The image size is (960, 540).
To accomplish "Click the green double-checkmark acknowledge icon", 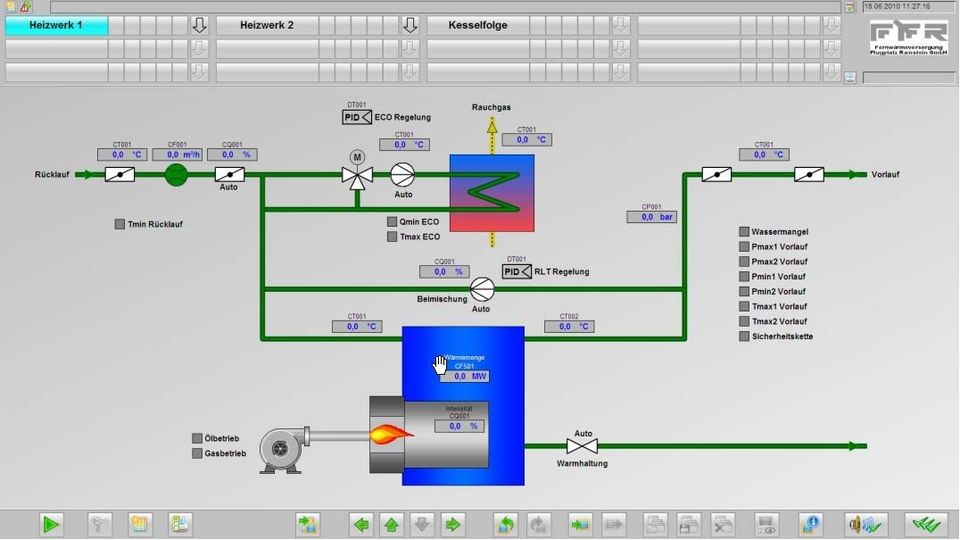I will click(x=926, y=524).
